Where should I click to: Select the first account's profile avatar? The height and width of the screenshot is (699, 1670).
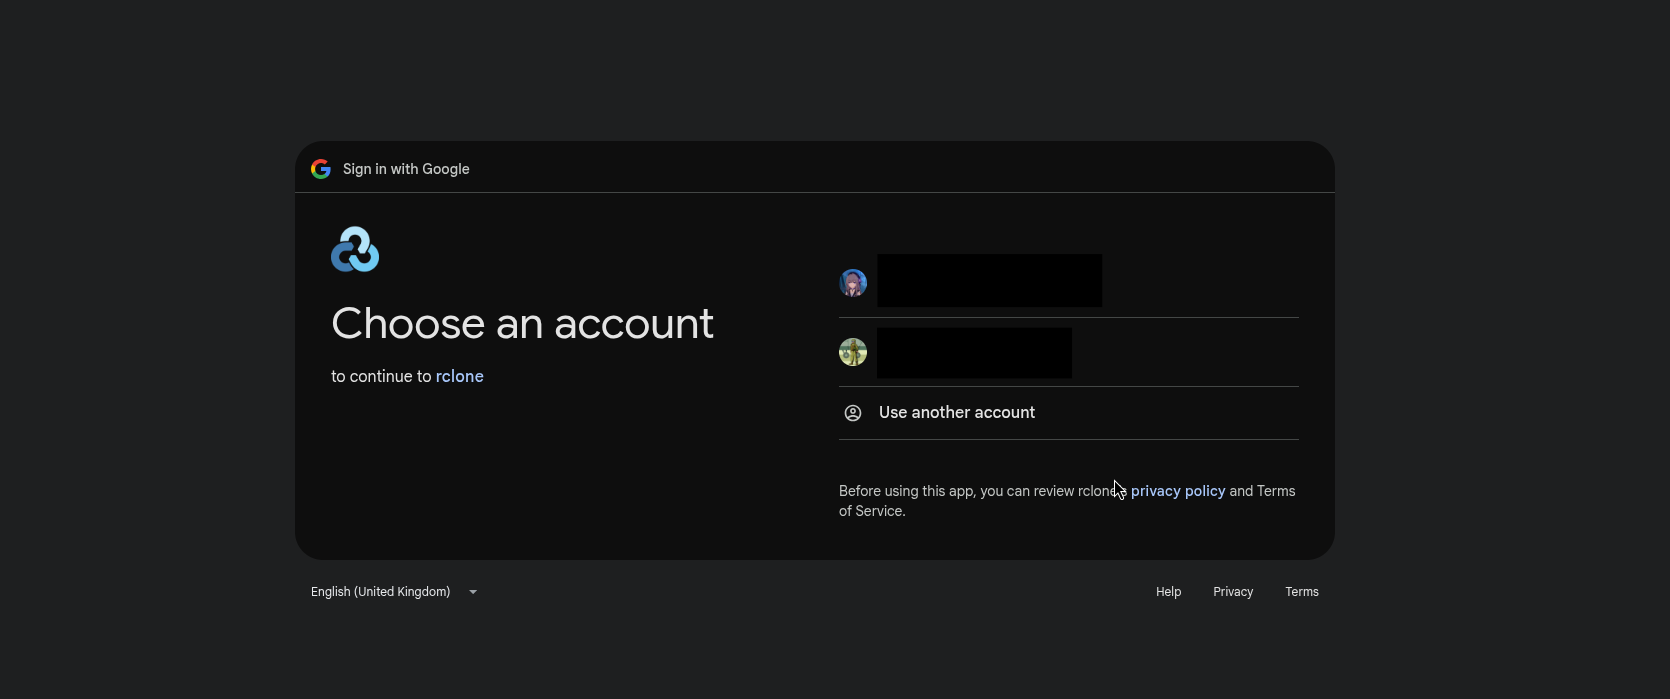tap(853, 283)
